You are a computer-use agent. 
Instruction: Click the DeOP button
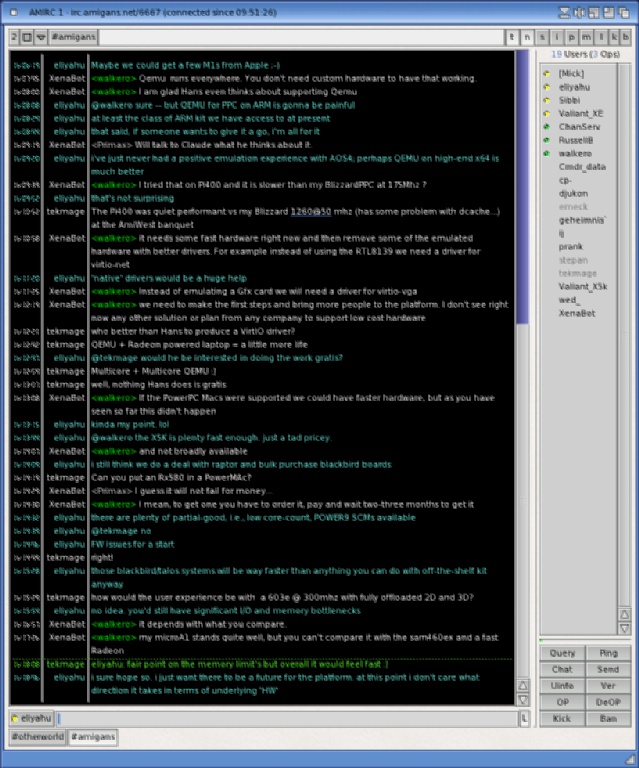[x=608, y=702]
